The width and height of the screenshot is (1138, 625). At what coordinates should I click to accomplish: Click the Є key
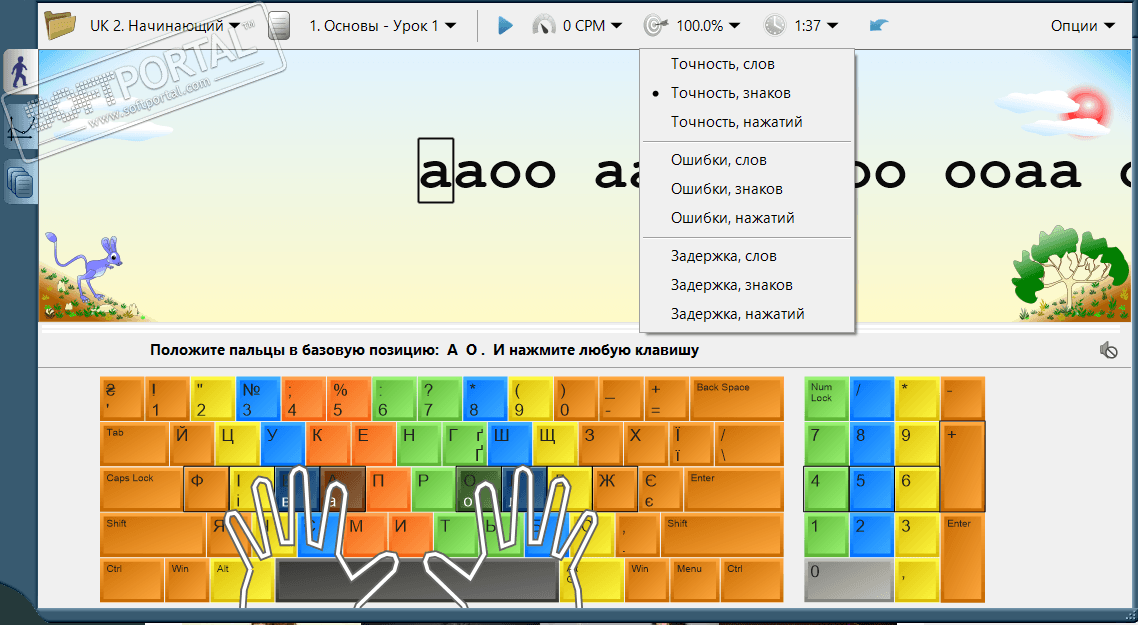pos(660,489)
